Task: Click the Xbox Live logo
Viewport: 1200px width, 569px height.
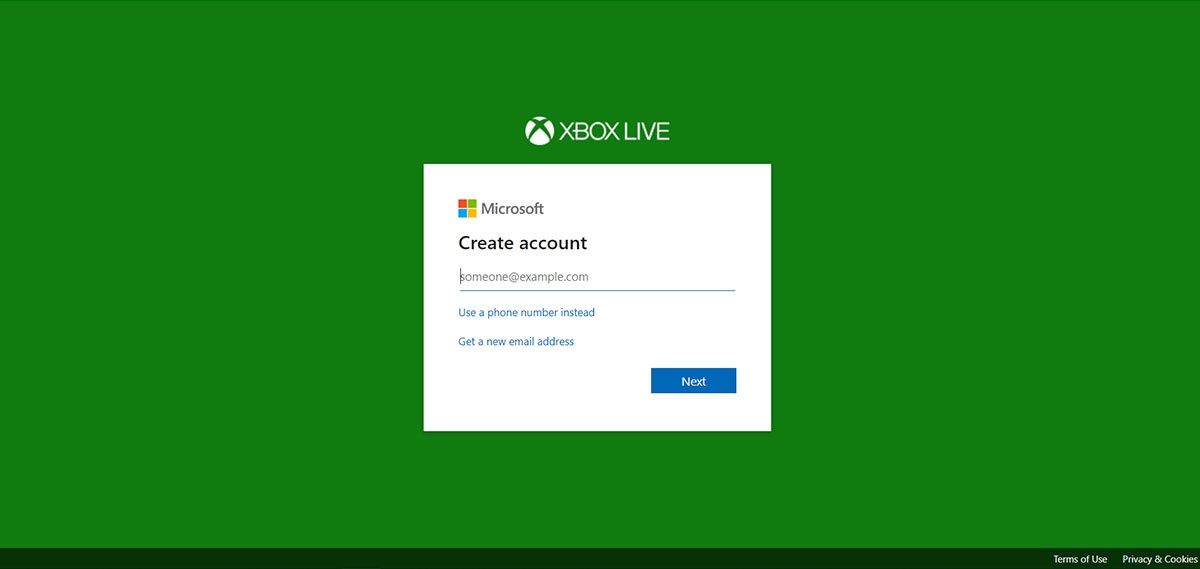Action: [597, 131]
